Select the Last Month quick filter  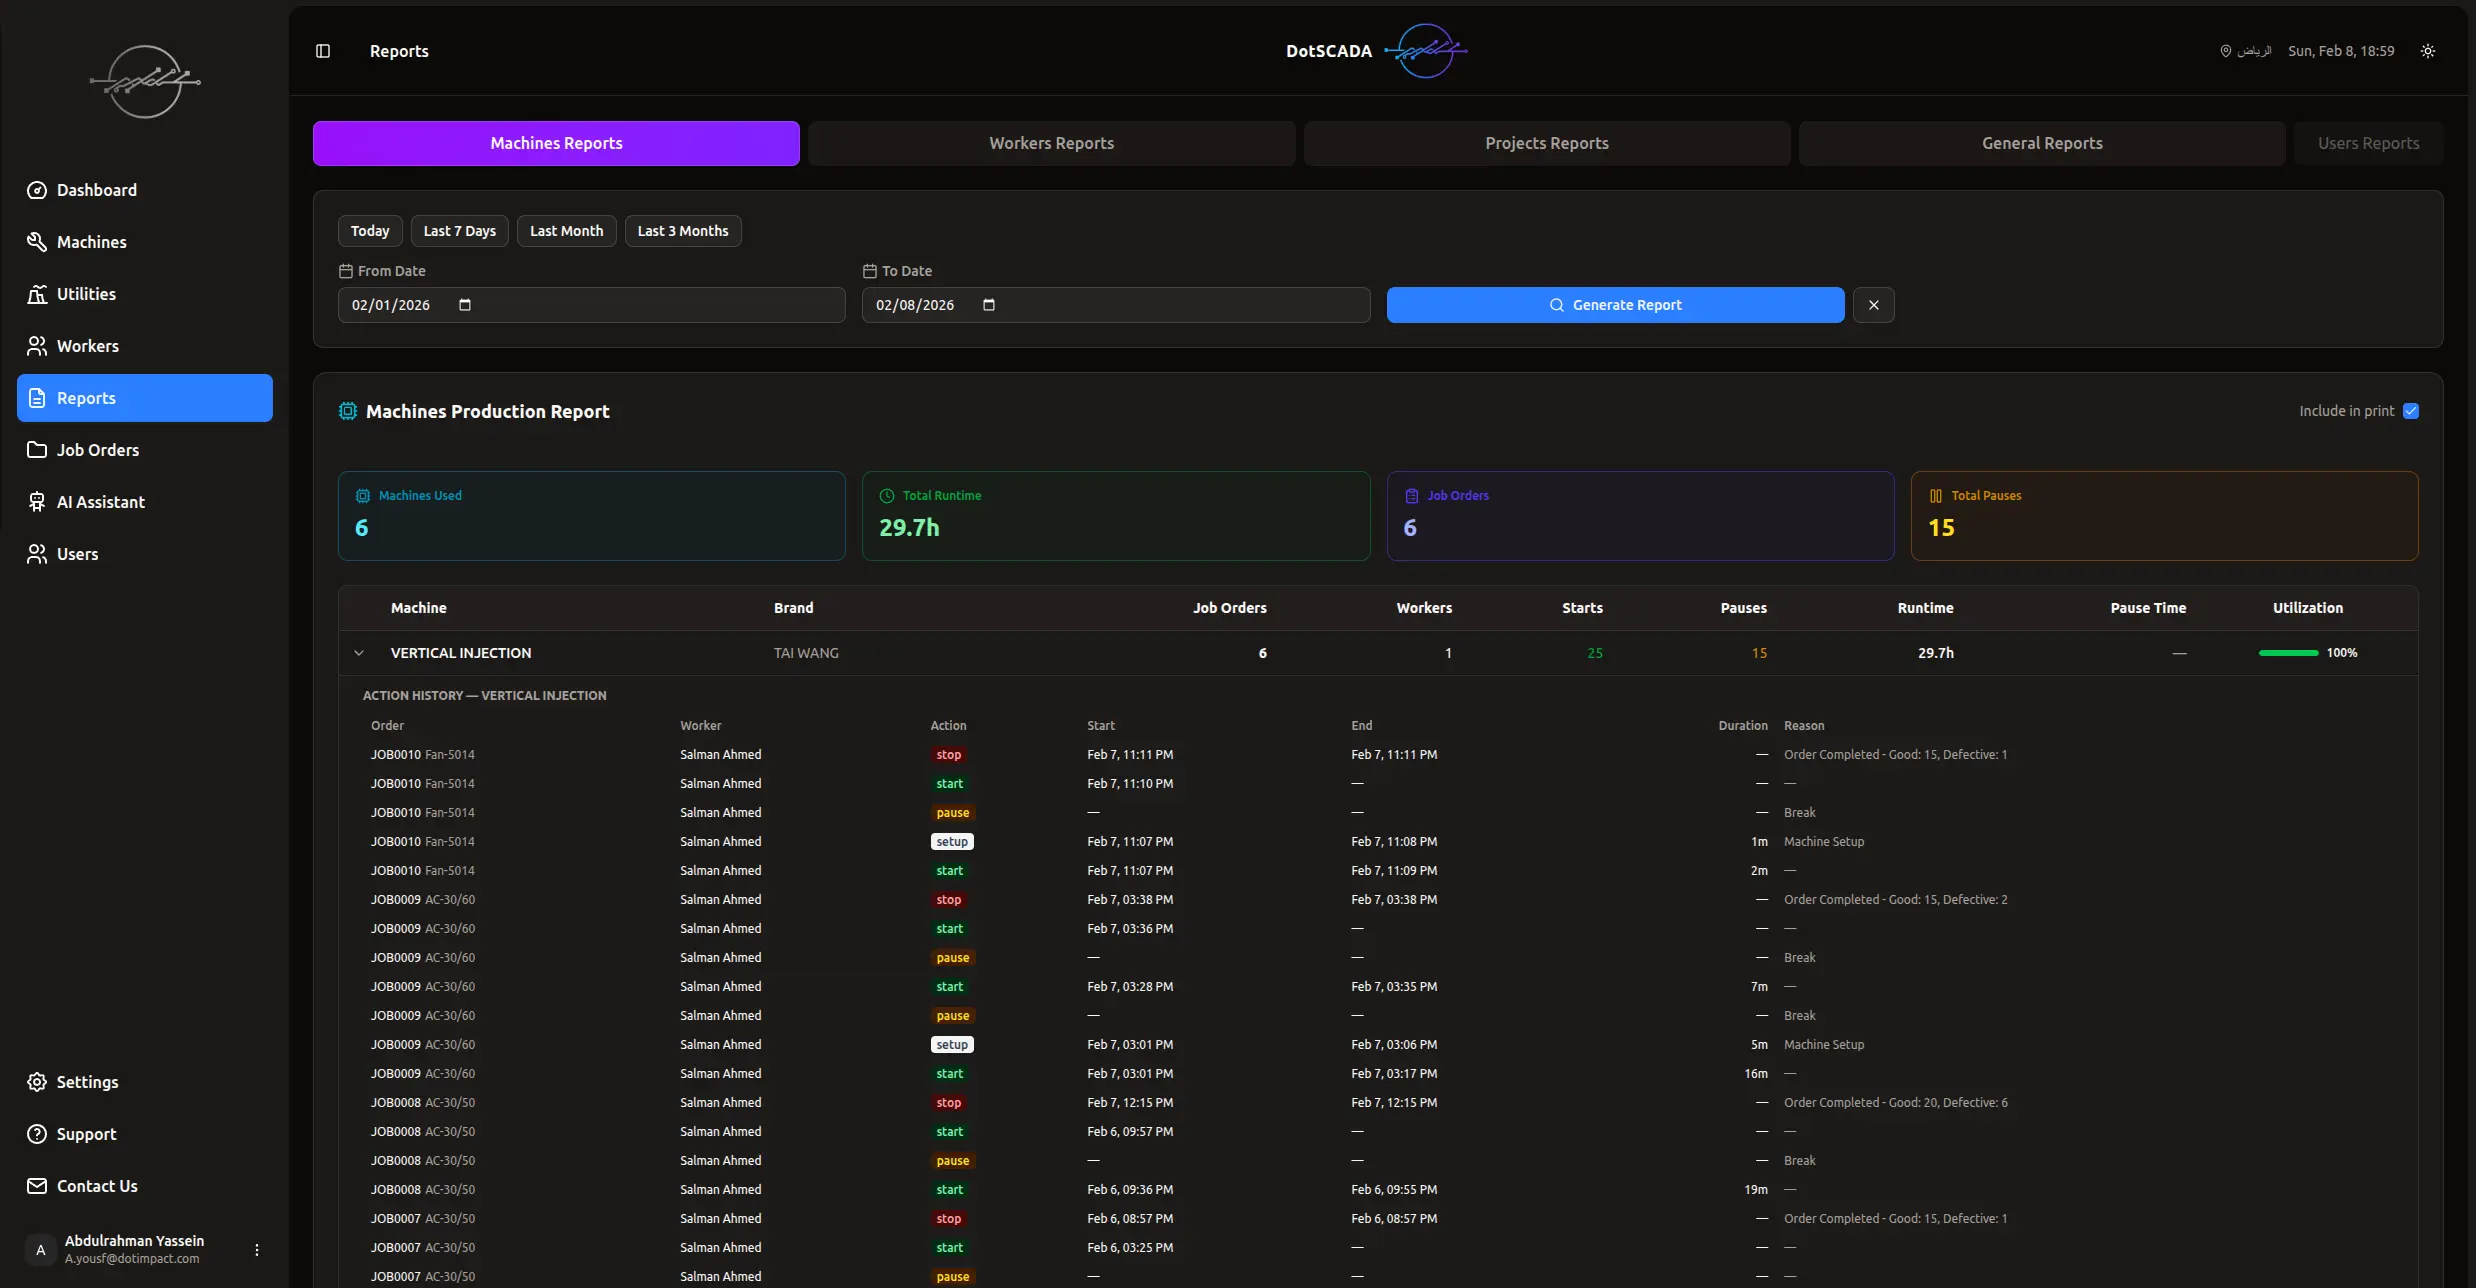566,231
